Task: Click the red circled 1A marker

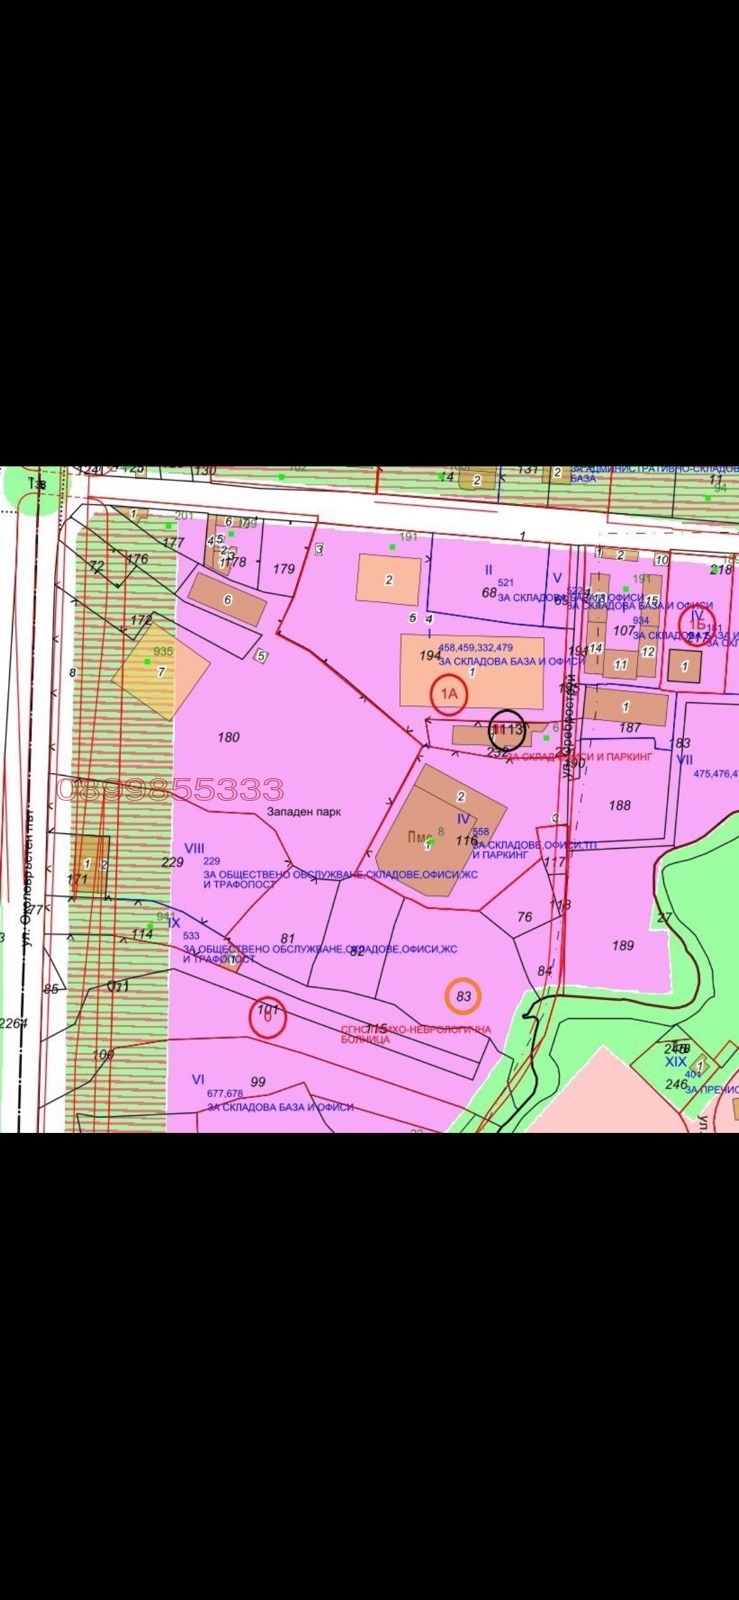Action: pyautogui.click(x=449, y=692)
